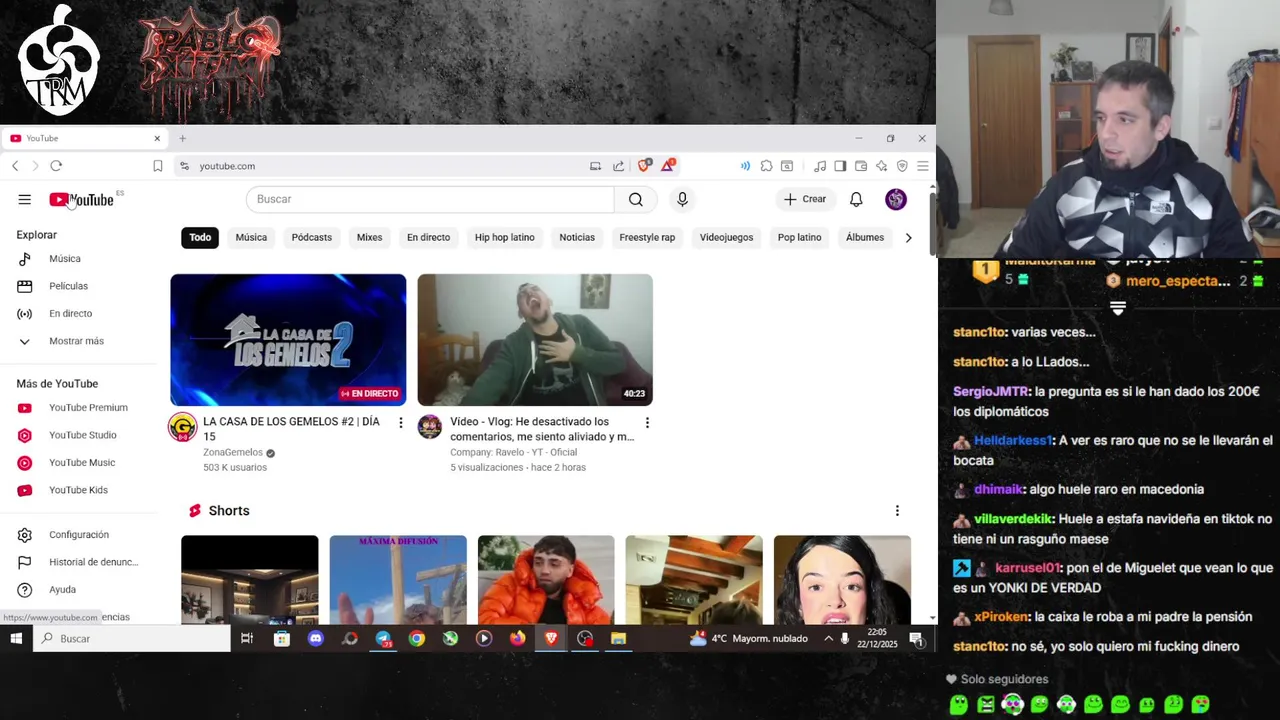Click the Brave VPN shield icon

902,166
